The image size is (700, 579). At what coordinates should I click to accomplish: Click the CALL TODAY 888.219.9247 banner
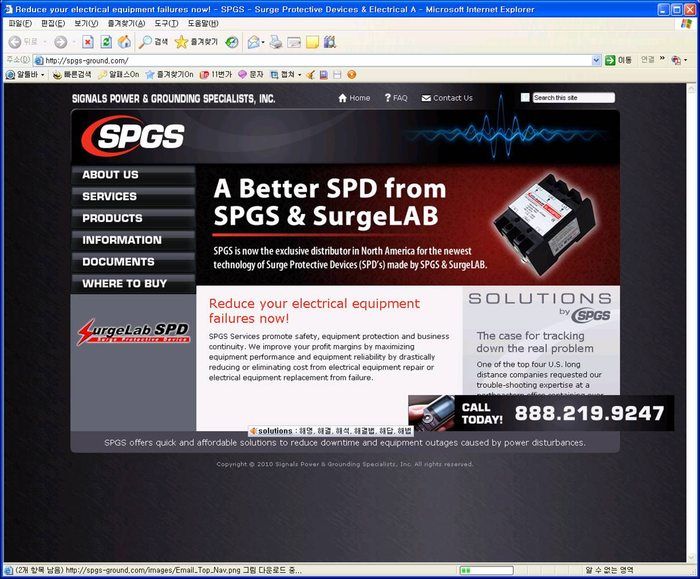pos(541,413)
